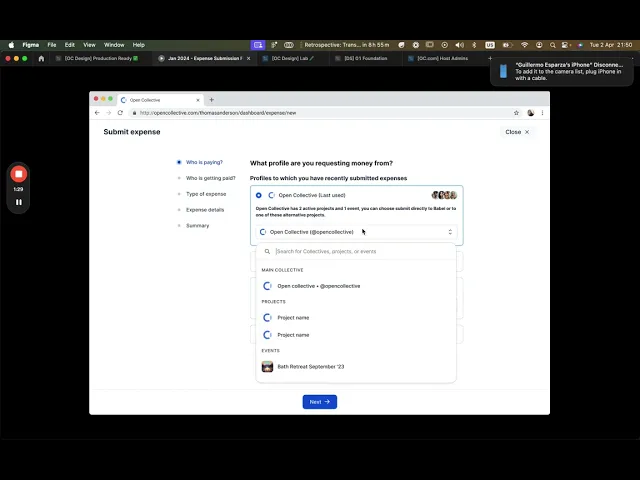Viewport: 640px width, 480px height.
Task: Bookmark the page with the star icon
Action: 516,113
